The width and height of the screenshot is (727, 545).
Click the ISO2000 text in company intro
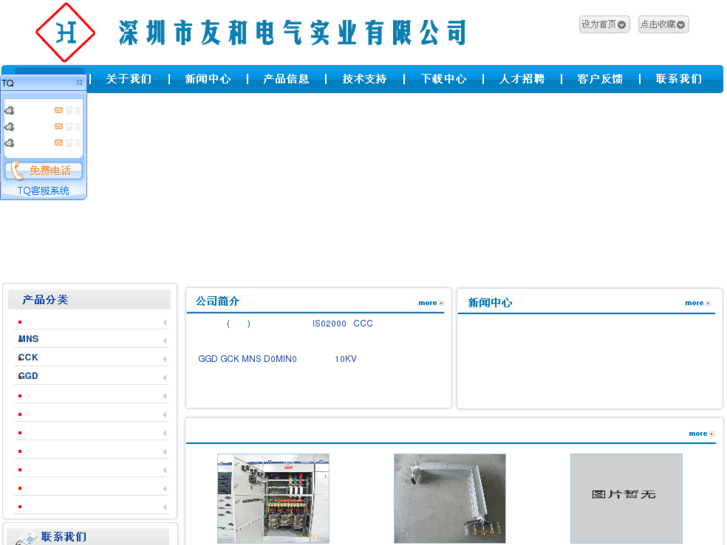pyautogui.click(x=329, y=324)
